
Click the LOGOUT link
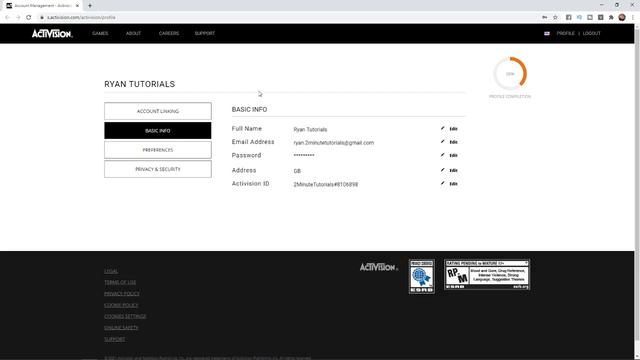click(x=591, y=33)
